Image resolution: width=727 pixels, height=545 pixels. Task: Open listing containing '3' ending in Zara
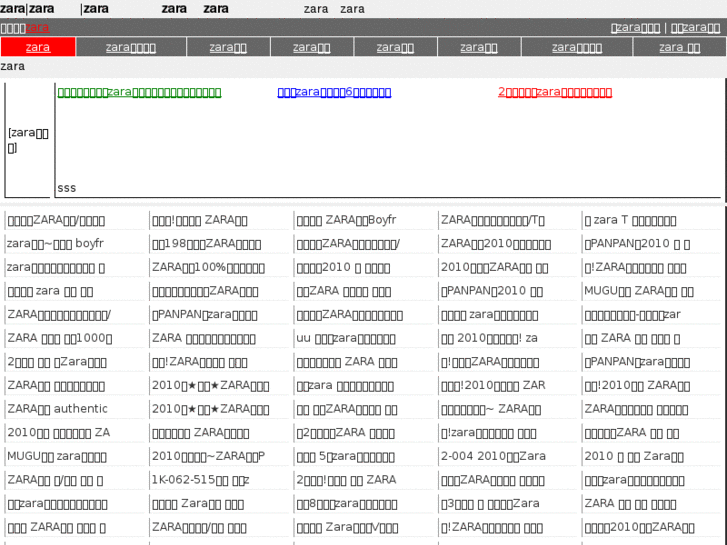click(490, 504)
